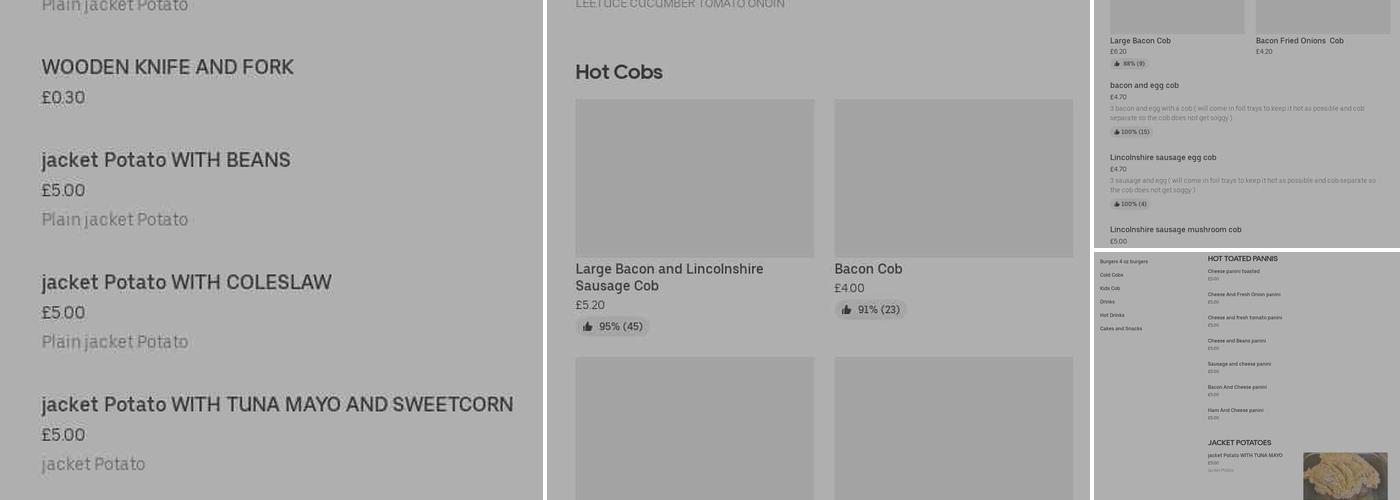Click the £4.00 Bacon Cob image placeholder
The width and height of the screenshot is (1400, 500).
pos(953,178)
